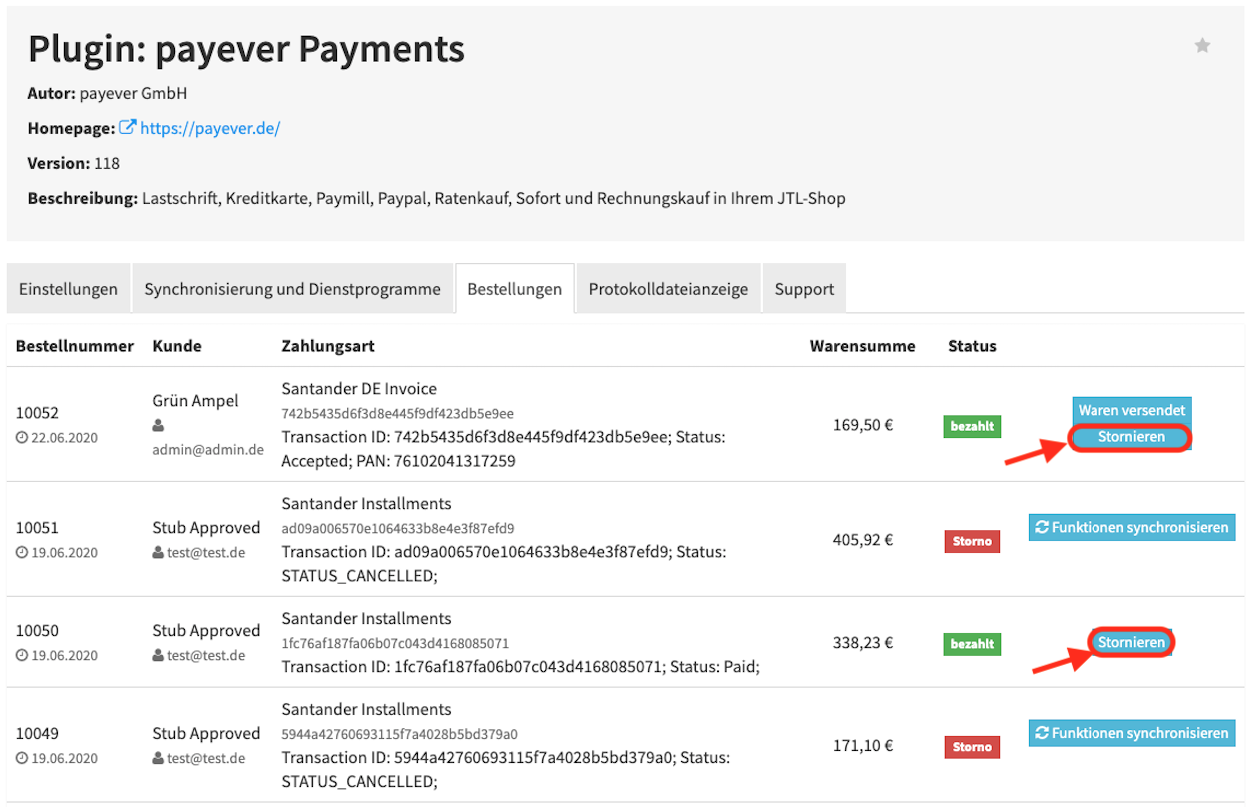This screenshot has width=1253, height=807.
Task: Switch to the Einstellungen tab
Action: (x=69, y=289)
